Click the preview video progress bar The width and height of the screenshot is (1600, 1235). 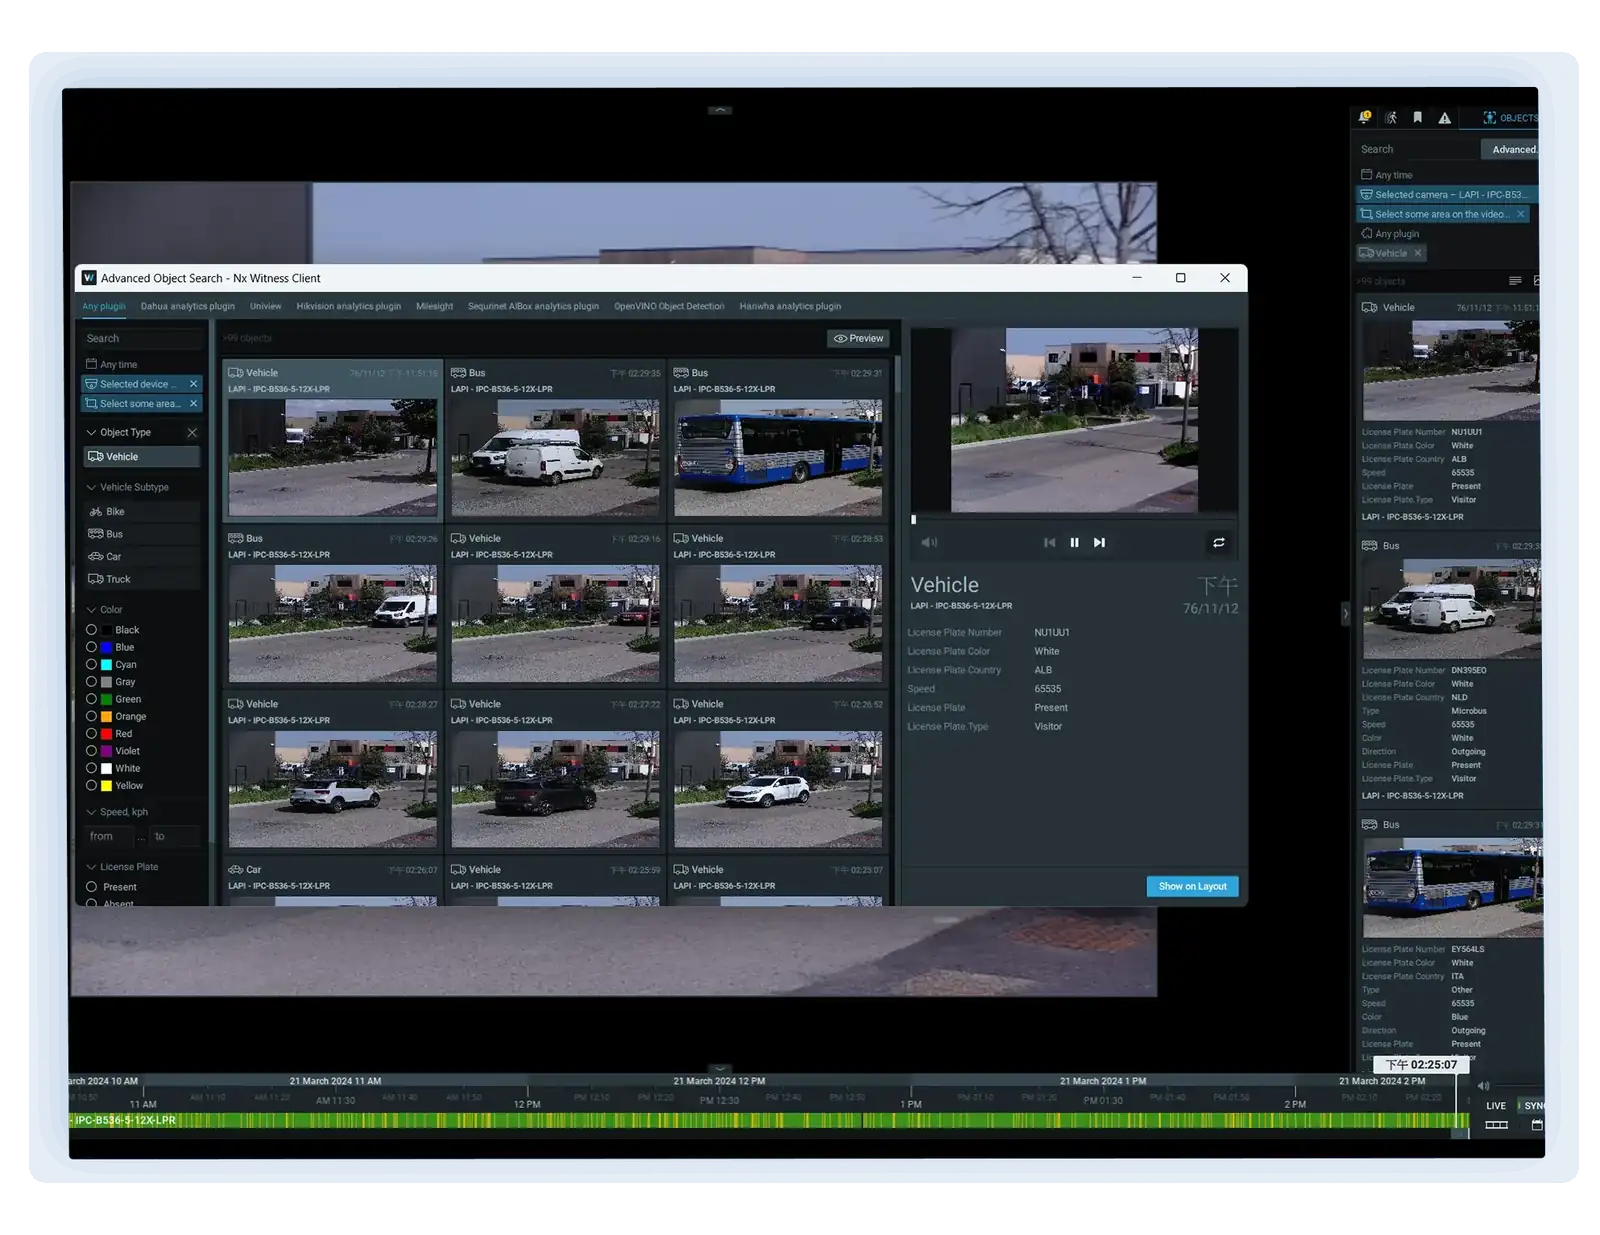1074,520
